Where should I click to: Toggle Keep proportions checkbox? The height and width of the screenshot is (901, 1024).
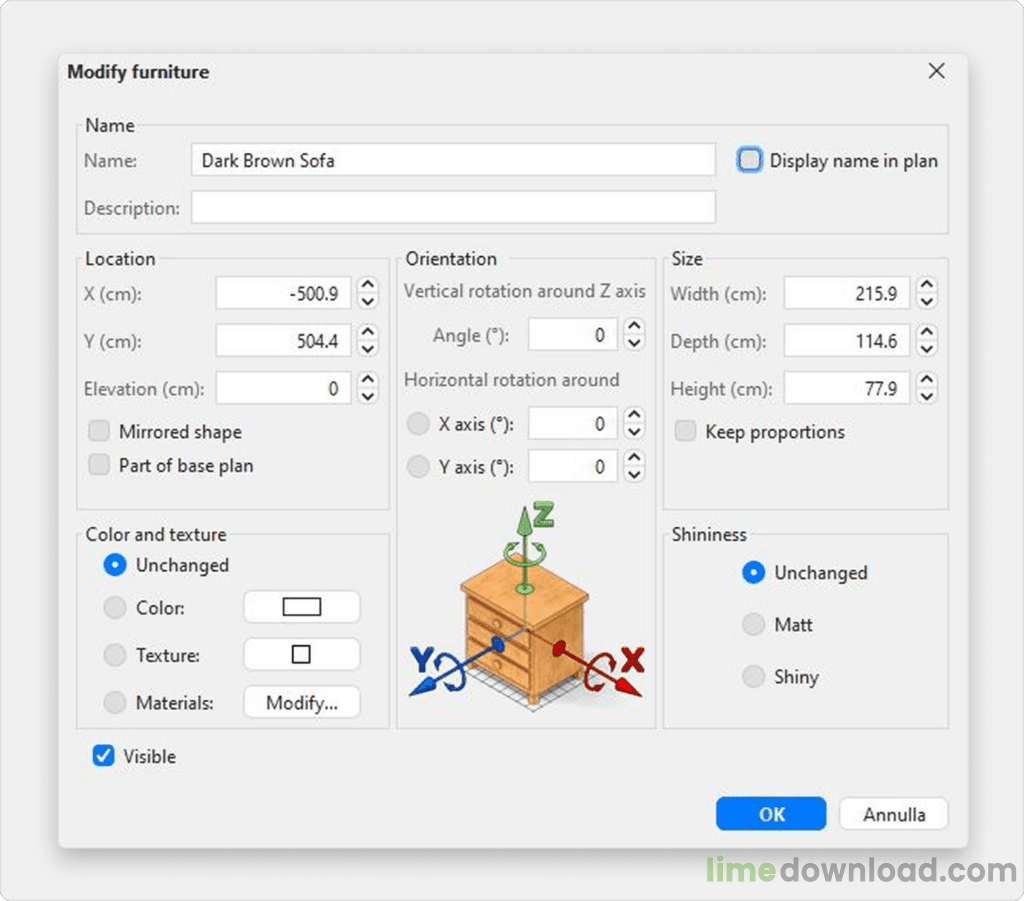[686, 431]
